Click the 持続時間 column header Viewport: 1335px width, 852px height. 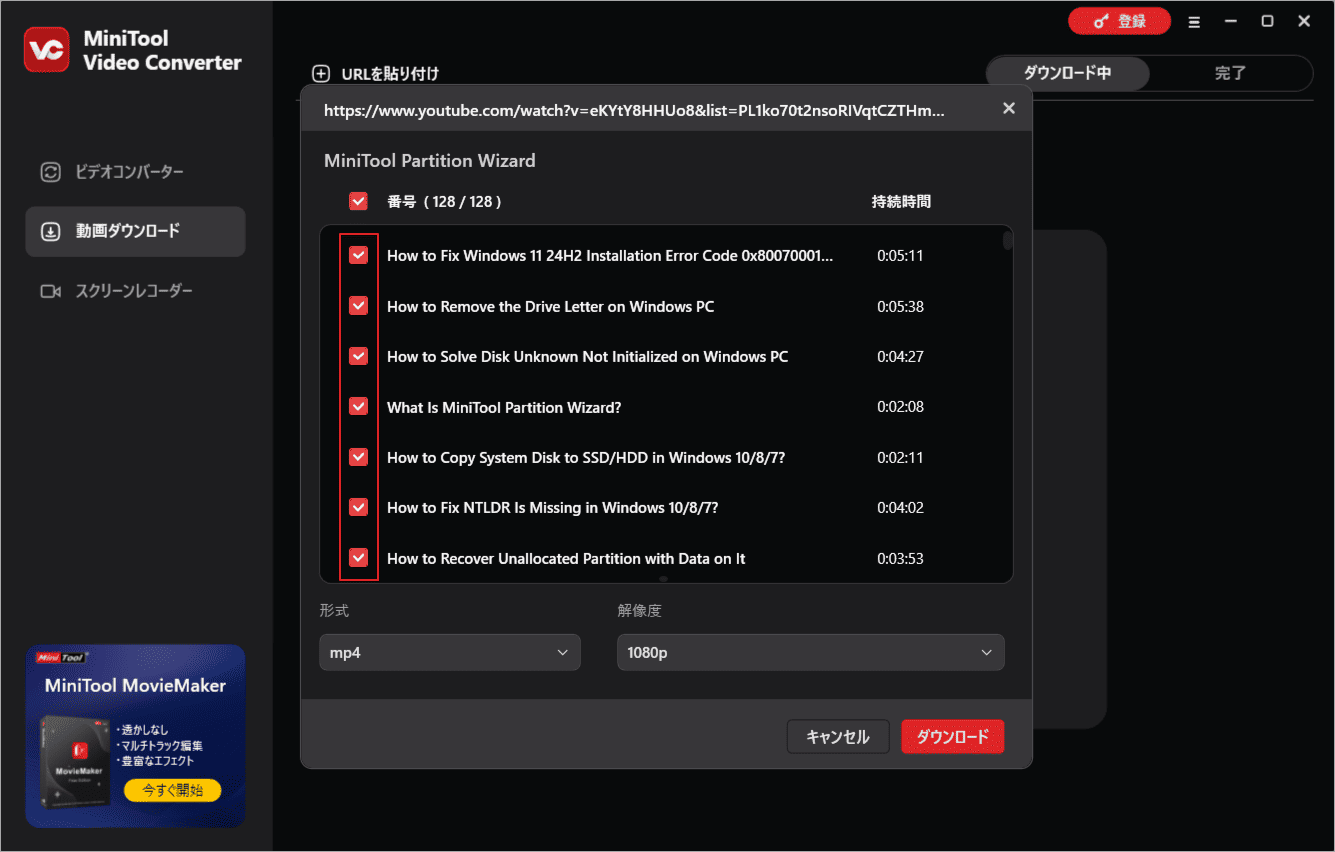click(x=901, y=201)
